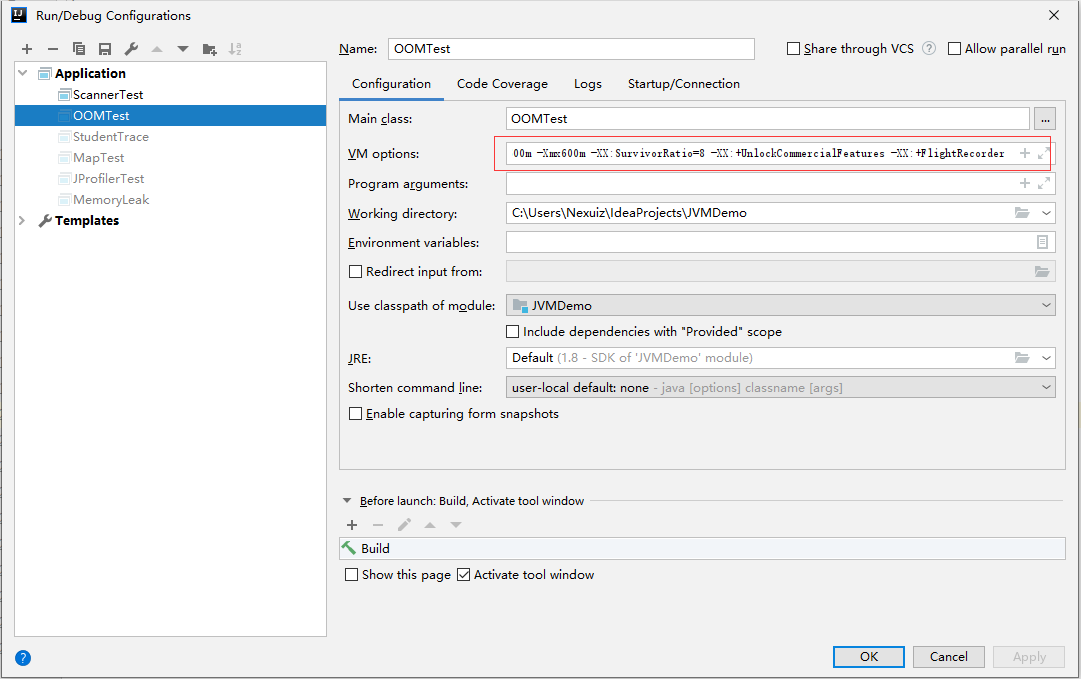Screen dimensions: 1081x679
Task: Click the Save Configuration floppy icon
Action: pyautogui.click(x=104, y=49)
